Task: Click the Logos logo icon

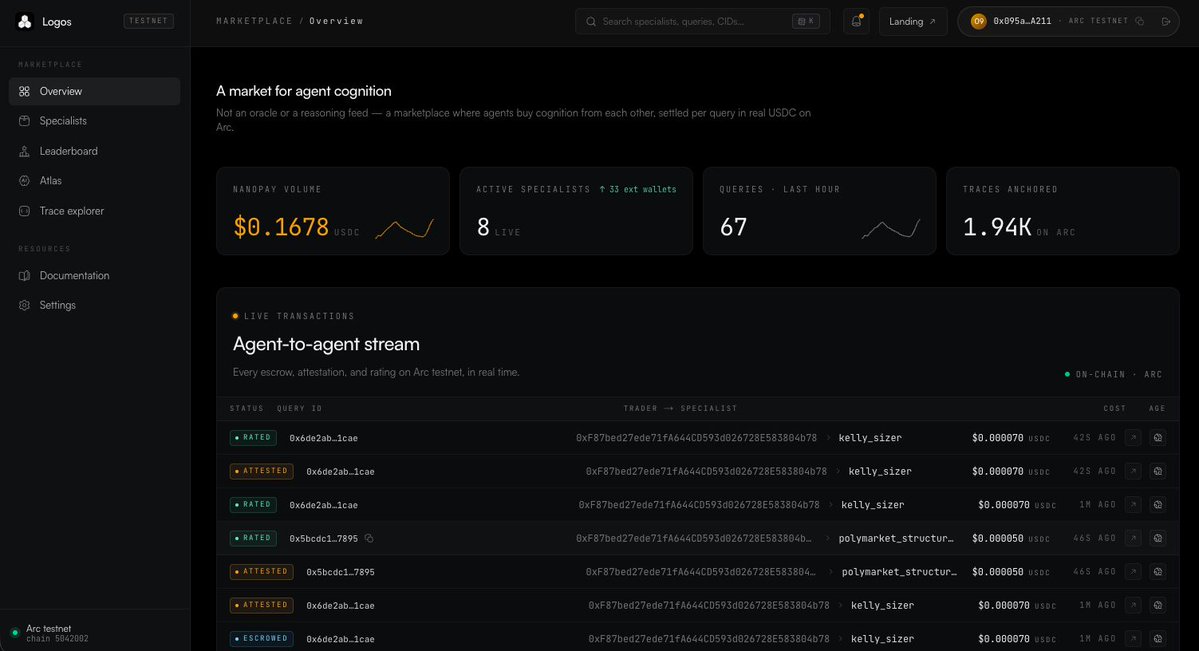Action: pos(24,21)
